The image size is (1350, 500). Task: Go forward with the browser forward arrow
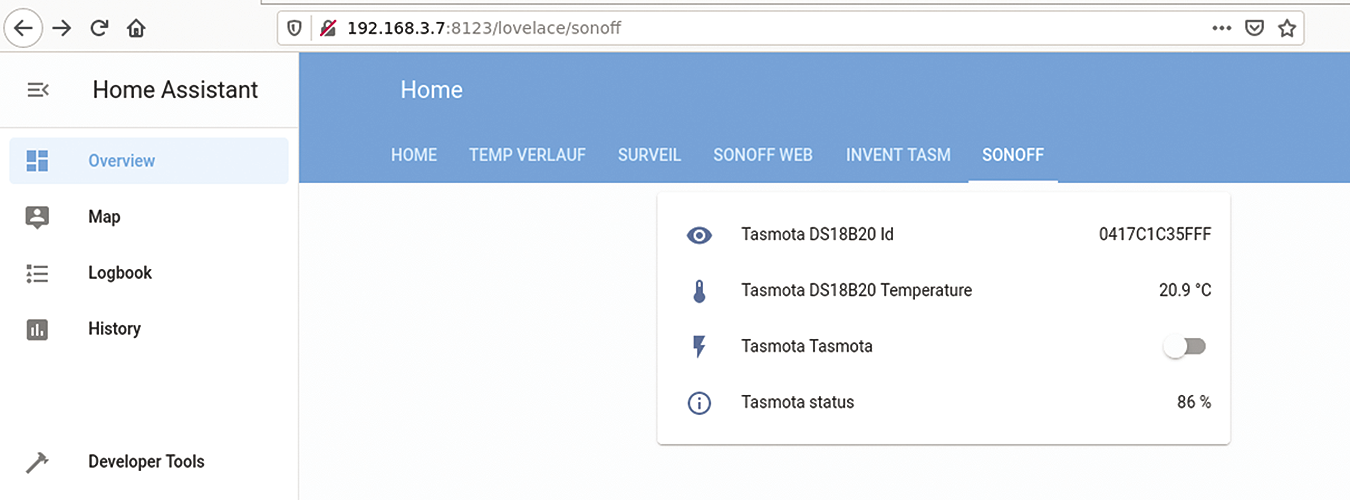(62, 28)
